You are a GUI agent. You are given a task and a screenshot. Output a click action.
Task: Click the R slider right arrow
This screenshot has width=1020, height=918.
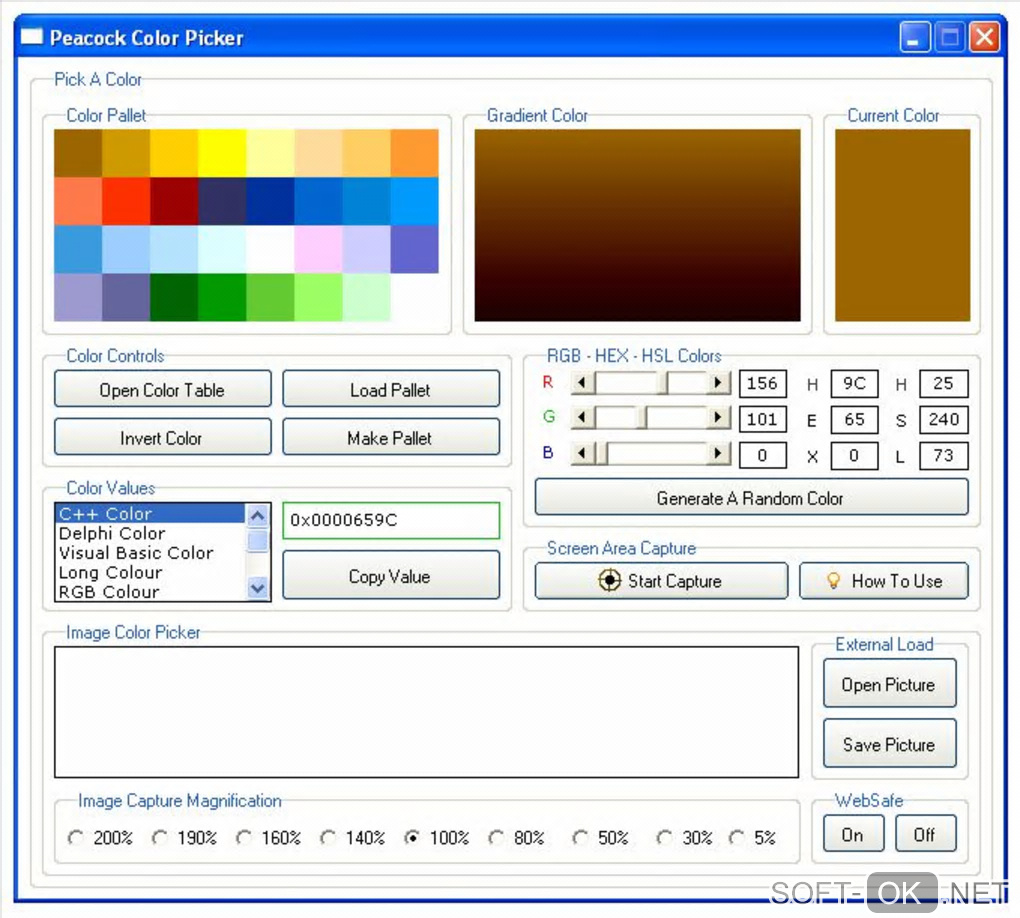[718, 383]
